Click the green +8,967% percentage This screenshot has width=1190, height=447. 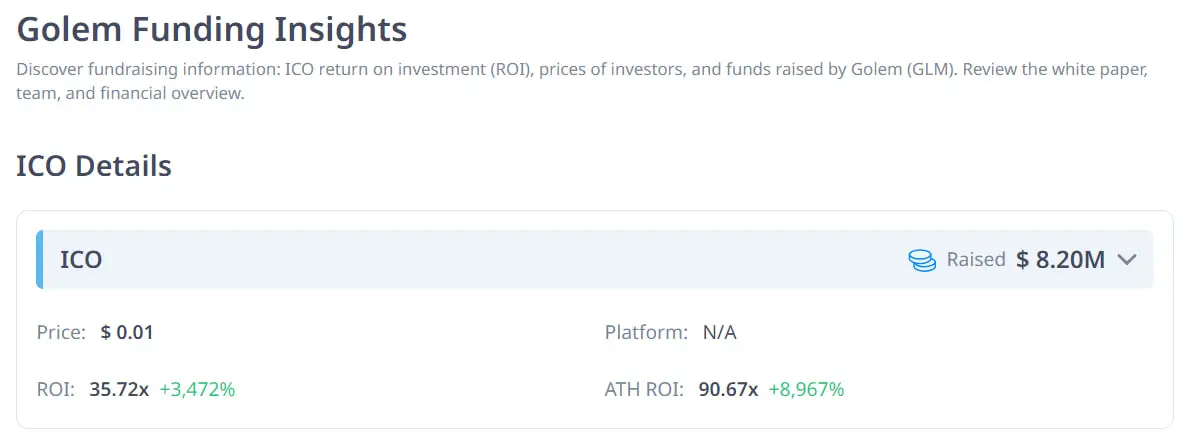[806, 389]
